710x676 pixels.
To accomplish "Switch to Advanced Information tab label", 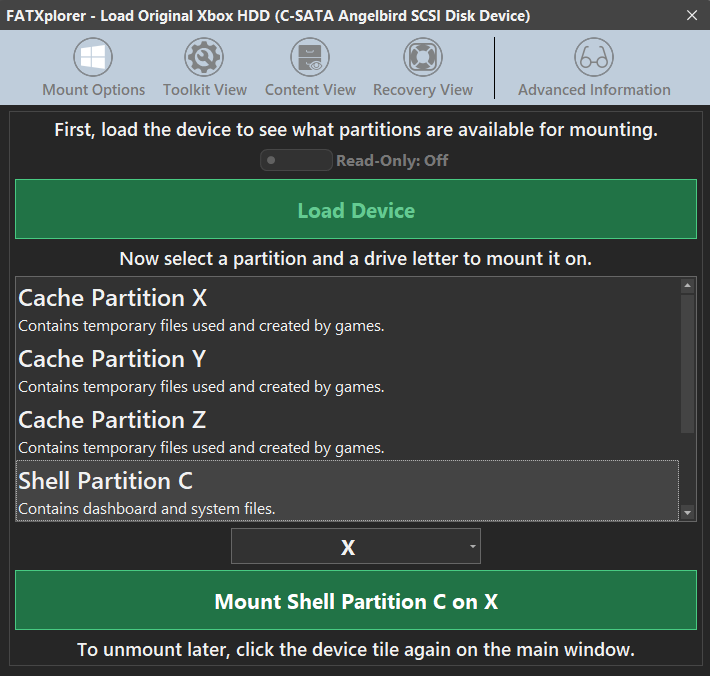I will [594, 90].
